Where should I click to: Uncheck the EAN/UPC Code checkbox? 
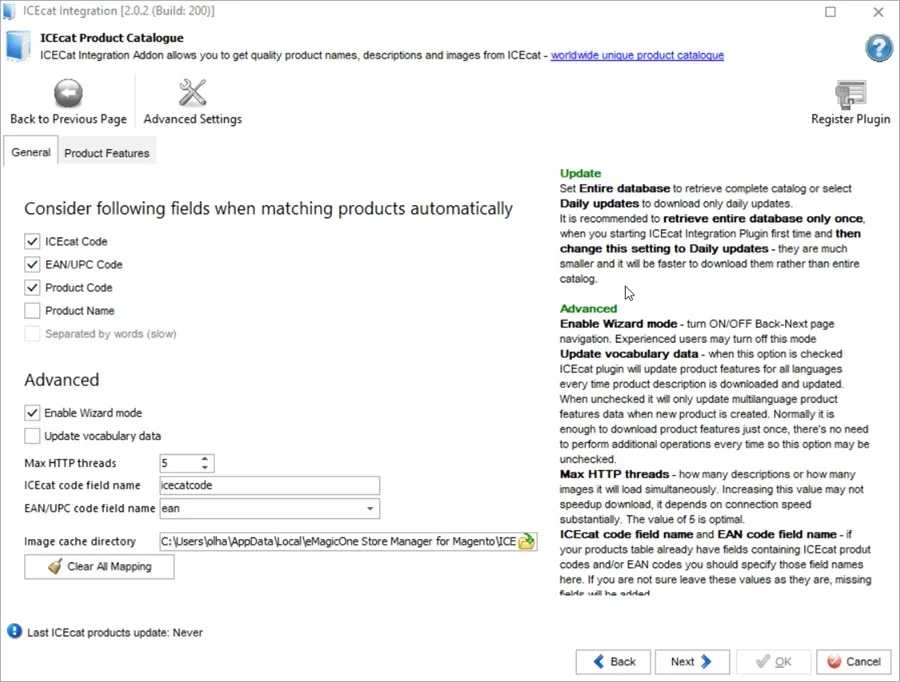32,264
